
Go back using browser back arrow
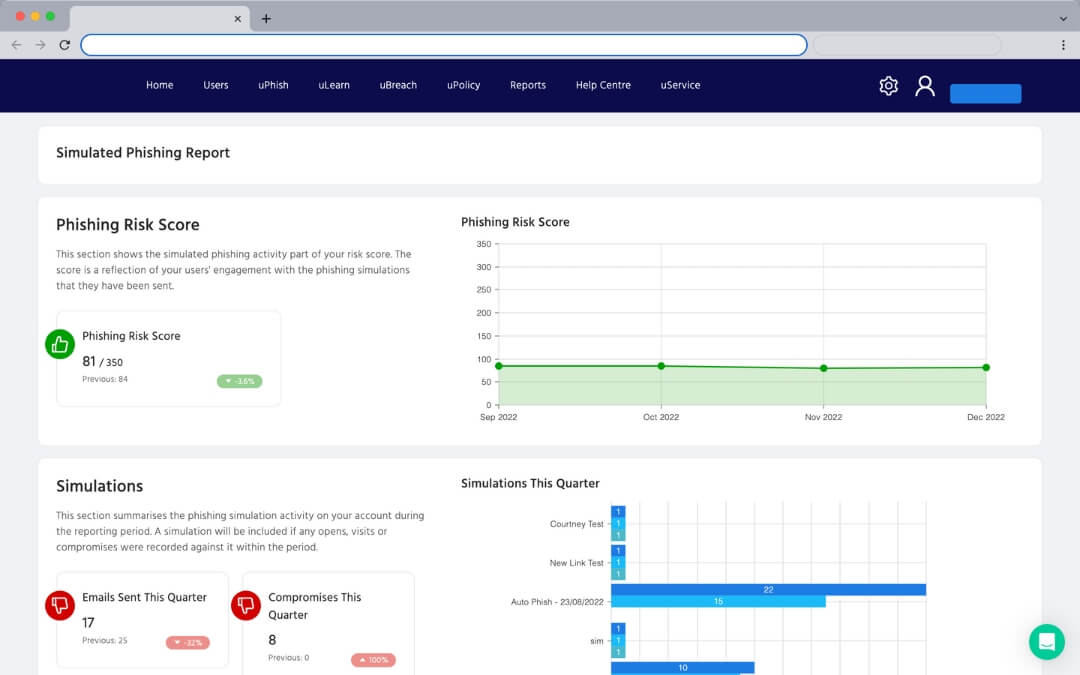[x=16, y=45]
